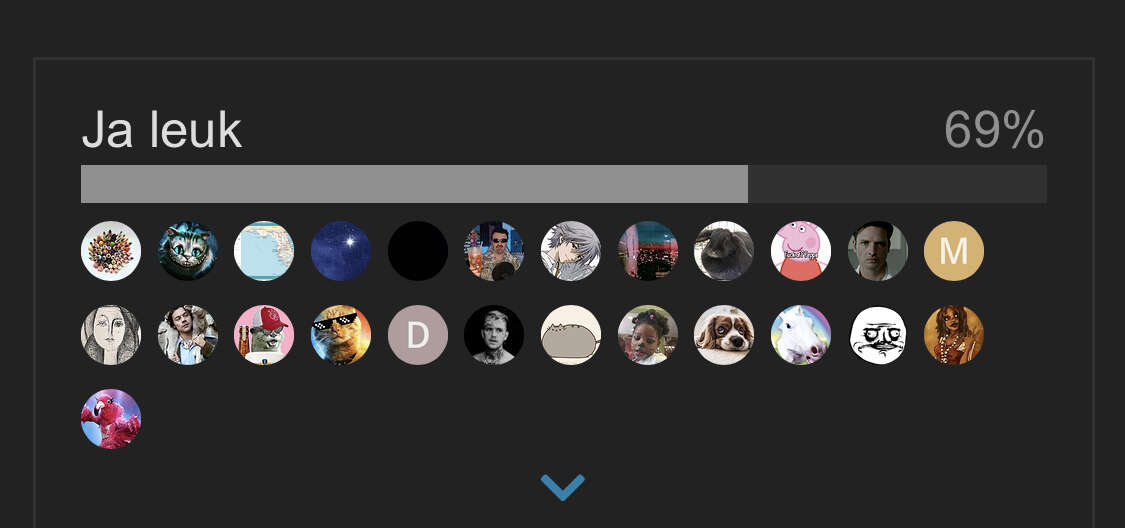Select the unicorn avatar
Viewport: 1125px width, 528px height.
[x=801, y=335]
